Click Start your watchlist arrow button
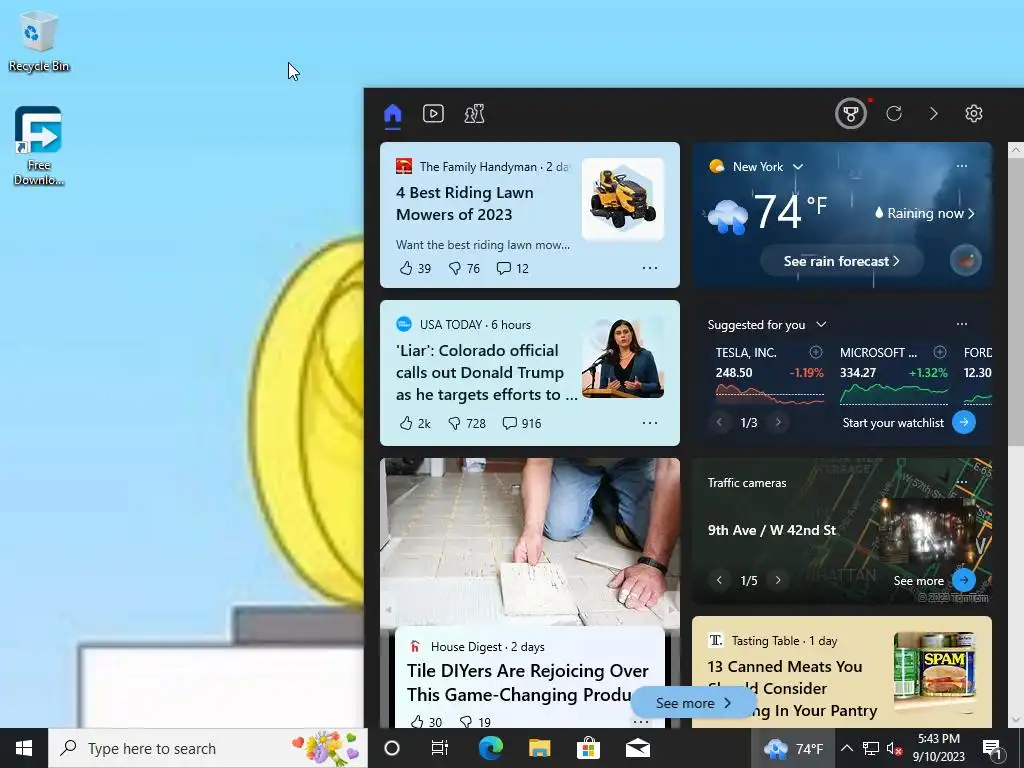Viewport: 1024px width, 768px height. click(964, 423)
